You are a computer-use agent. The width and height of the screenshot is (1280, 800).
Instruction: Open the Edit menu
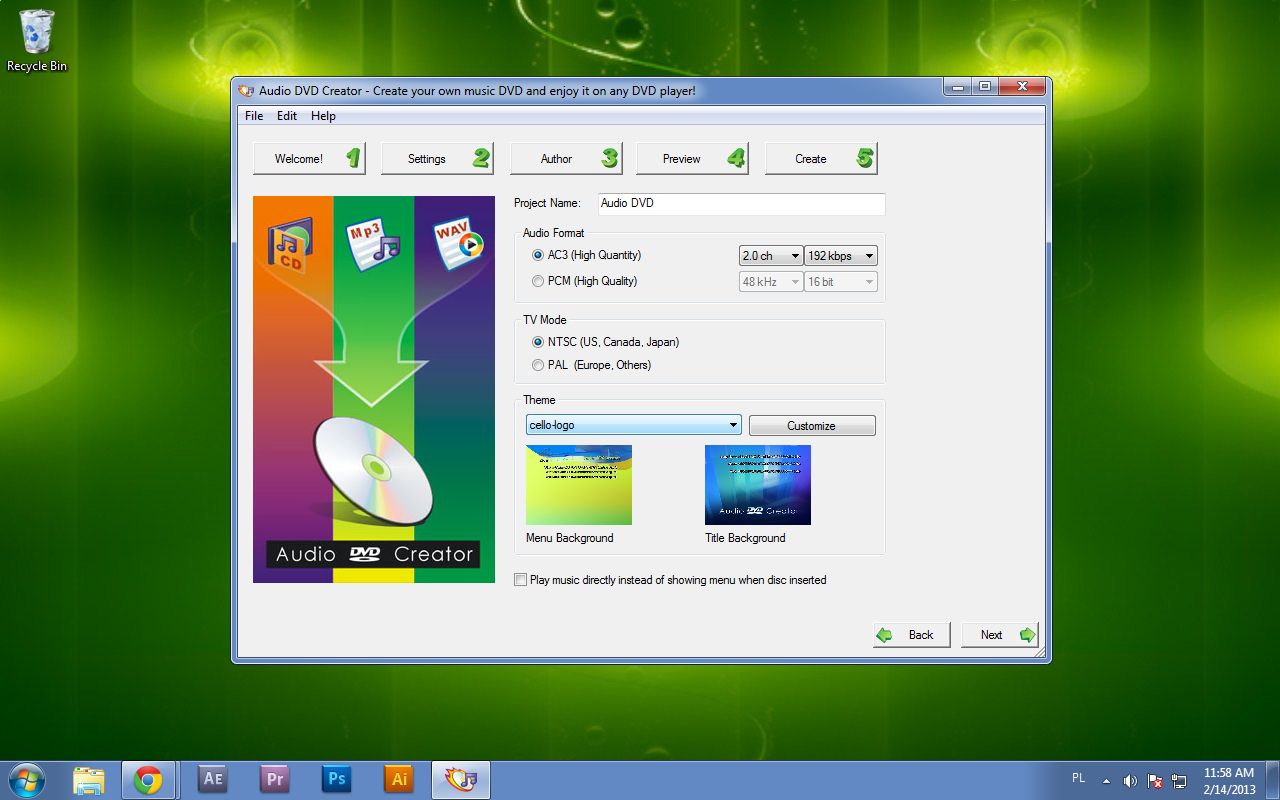(x=287, y=116)
